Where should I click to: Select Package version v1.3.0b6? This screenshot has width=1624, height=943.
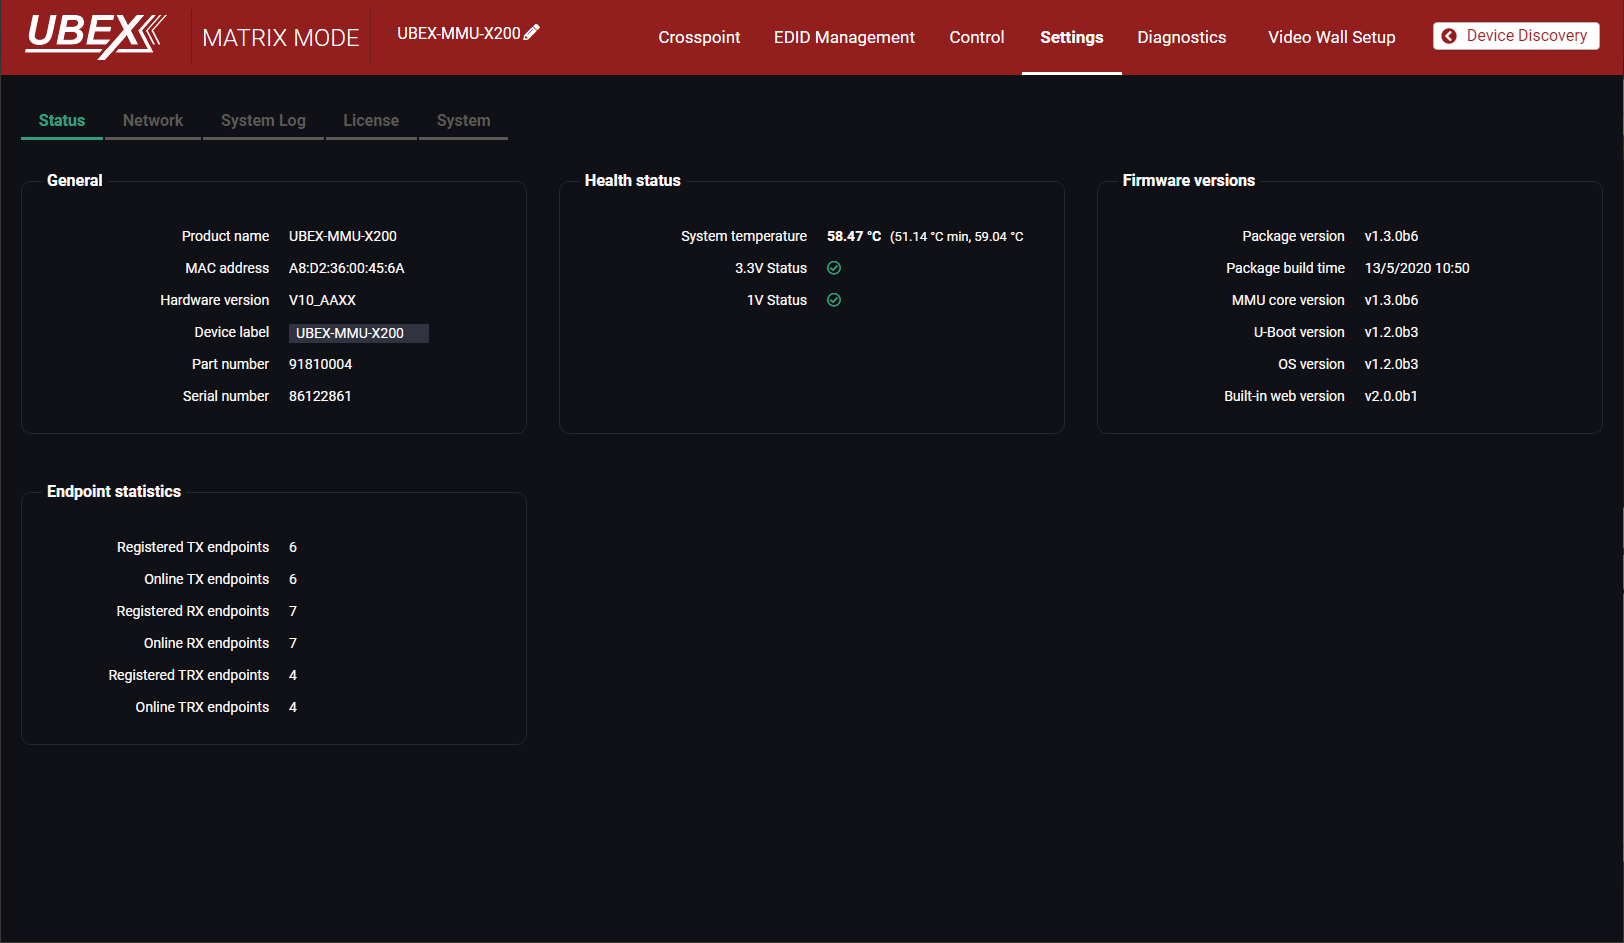pos(1391,236)
